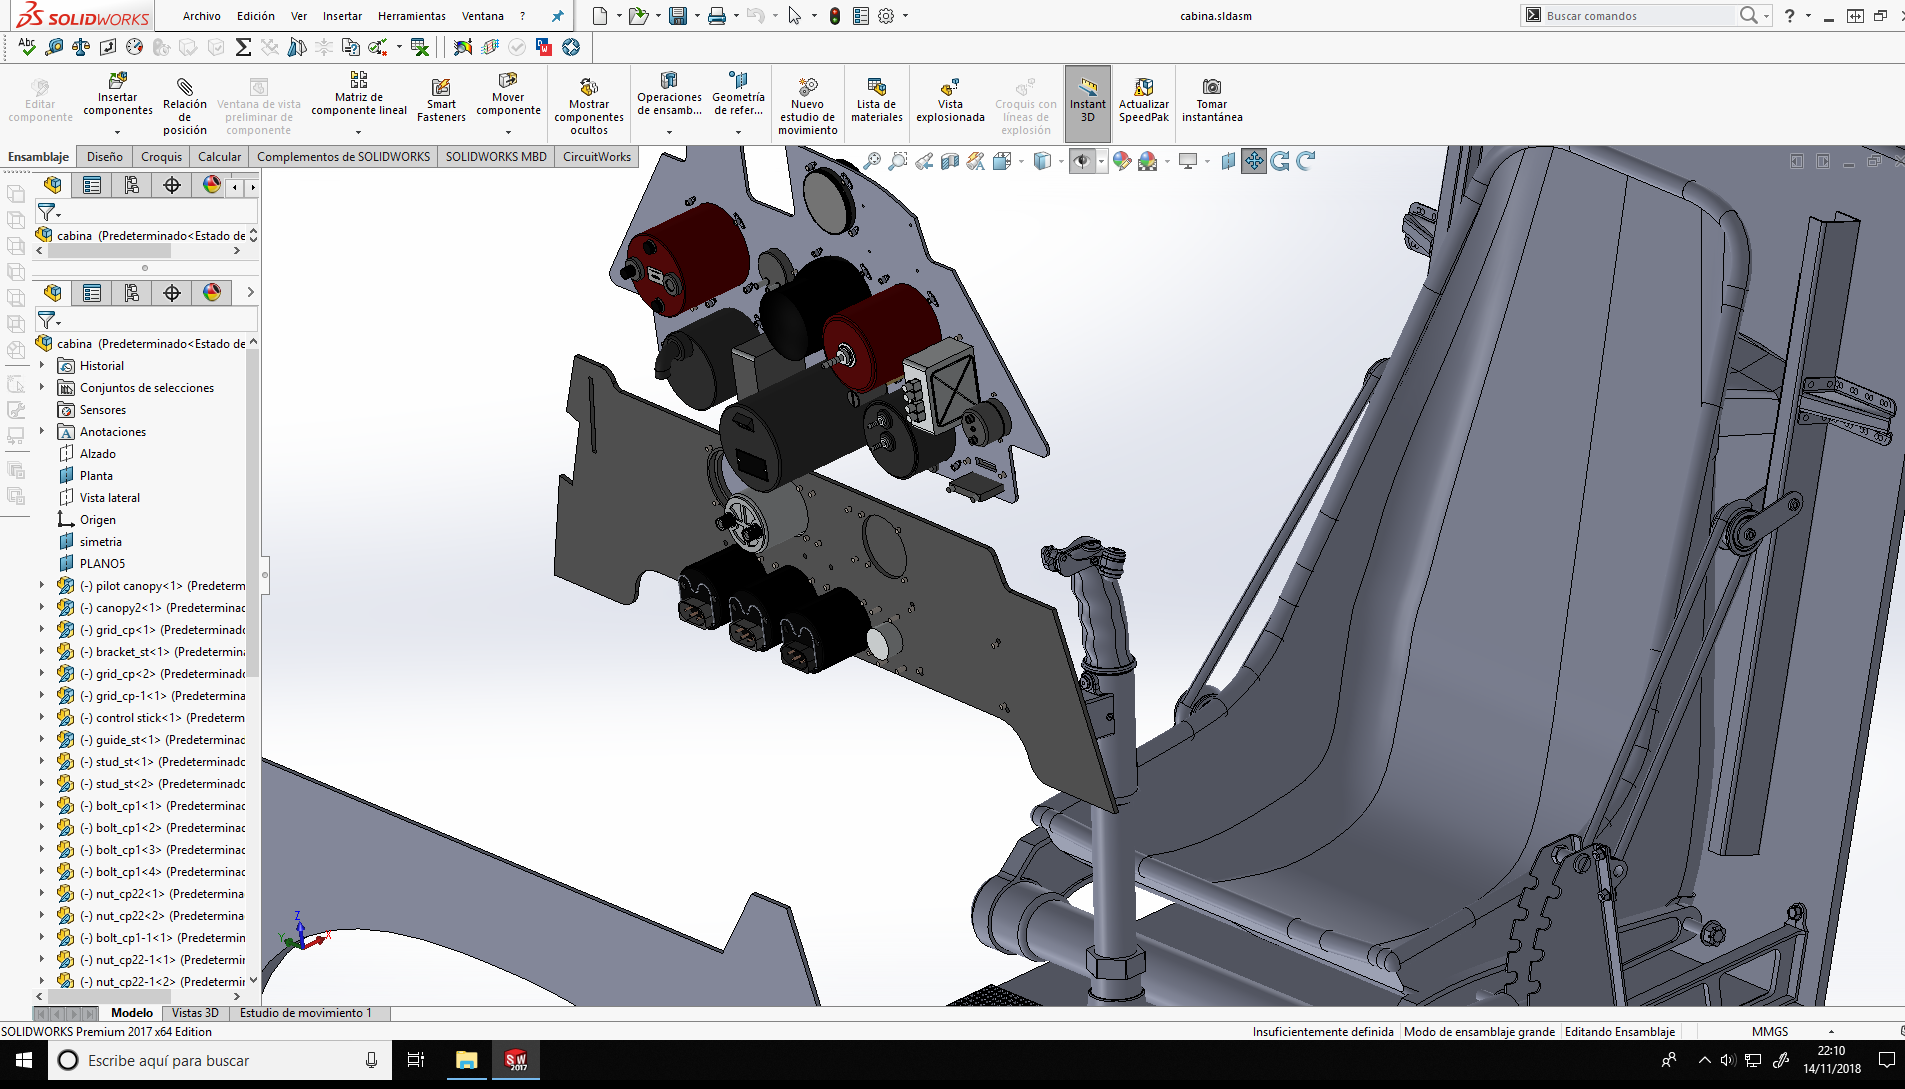Select the Zoom to Area icon
The height and width of the screenshot is (1089, 1905).
click(x=898, y=161)
